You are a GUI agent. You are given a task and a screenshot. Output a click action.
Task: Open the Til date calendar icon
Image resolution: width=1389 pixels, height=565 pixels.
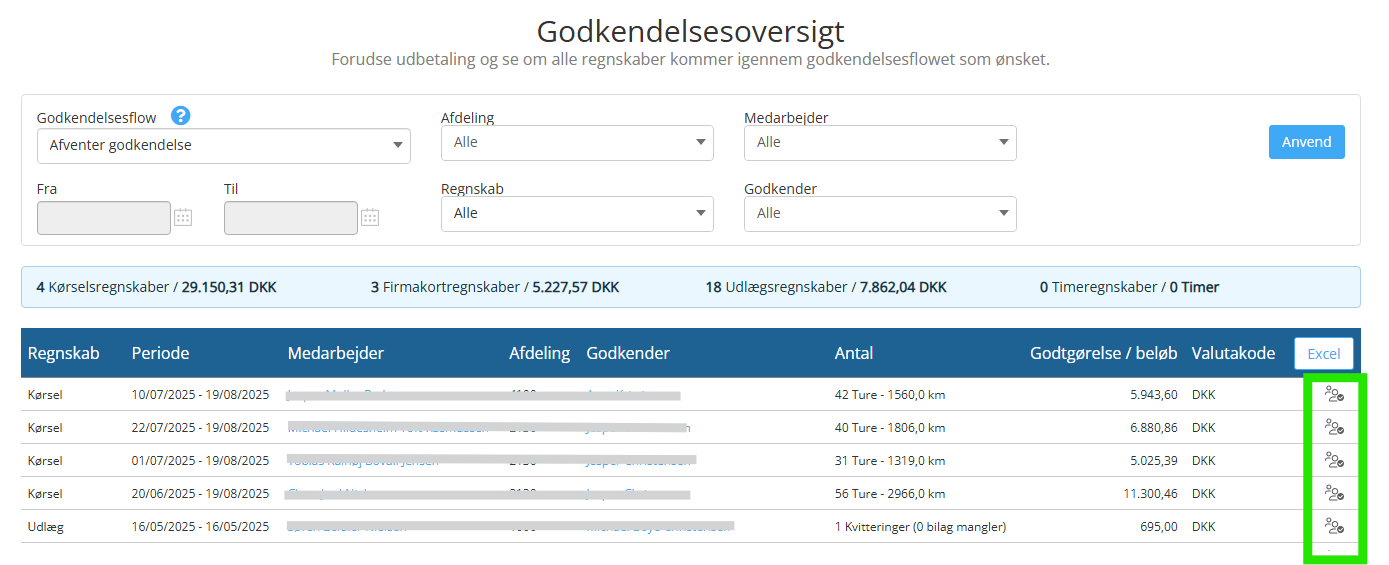click(x=370, y=217)
